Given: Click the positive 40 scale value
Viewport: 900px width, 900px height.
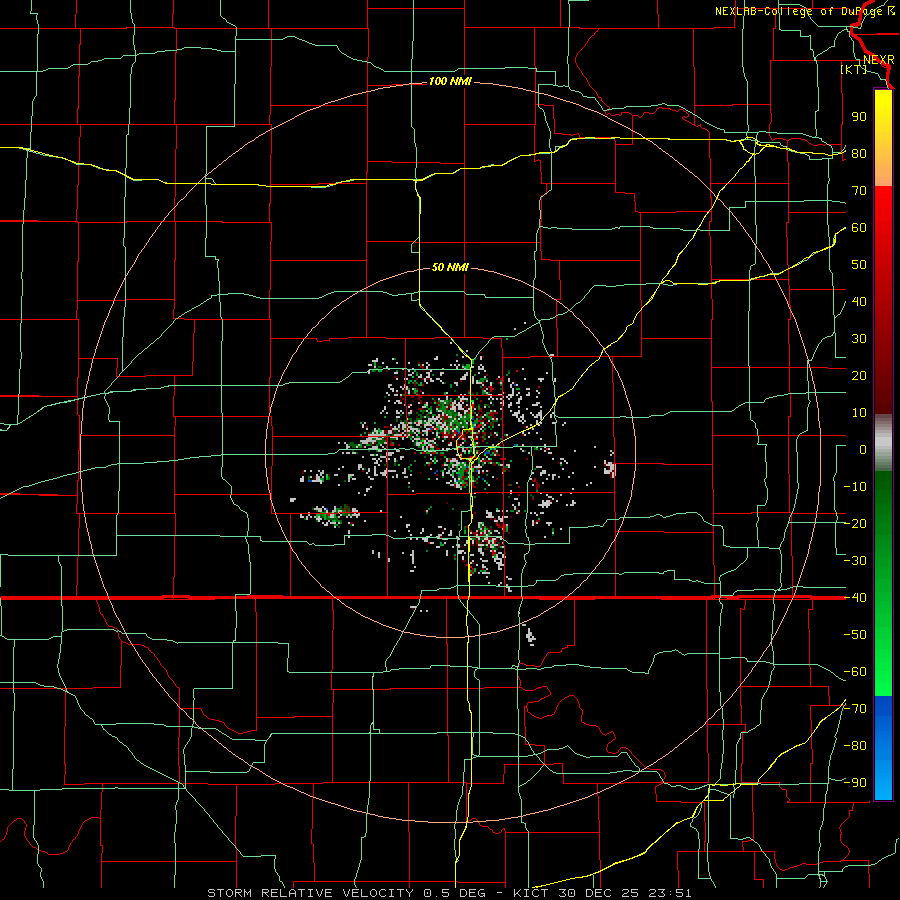Looking at the screenshot, I should (859, 302).
